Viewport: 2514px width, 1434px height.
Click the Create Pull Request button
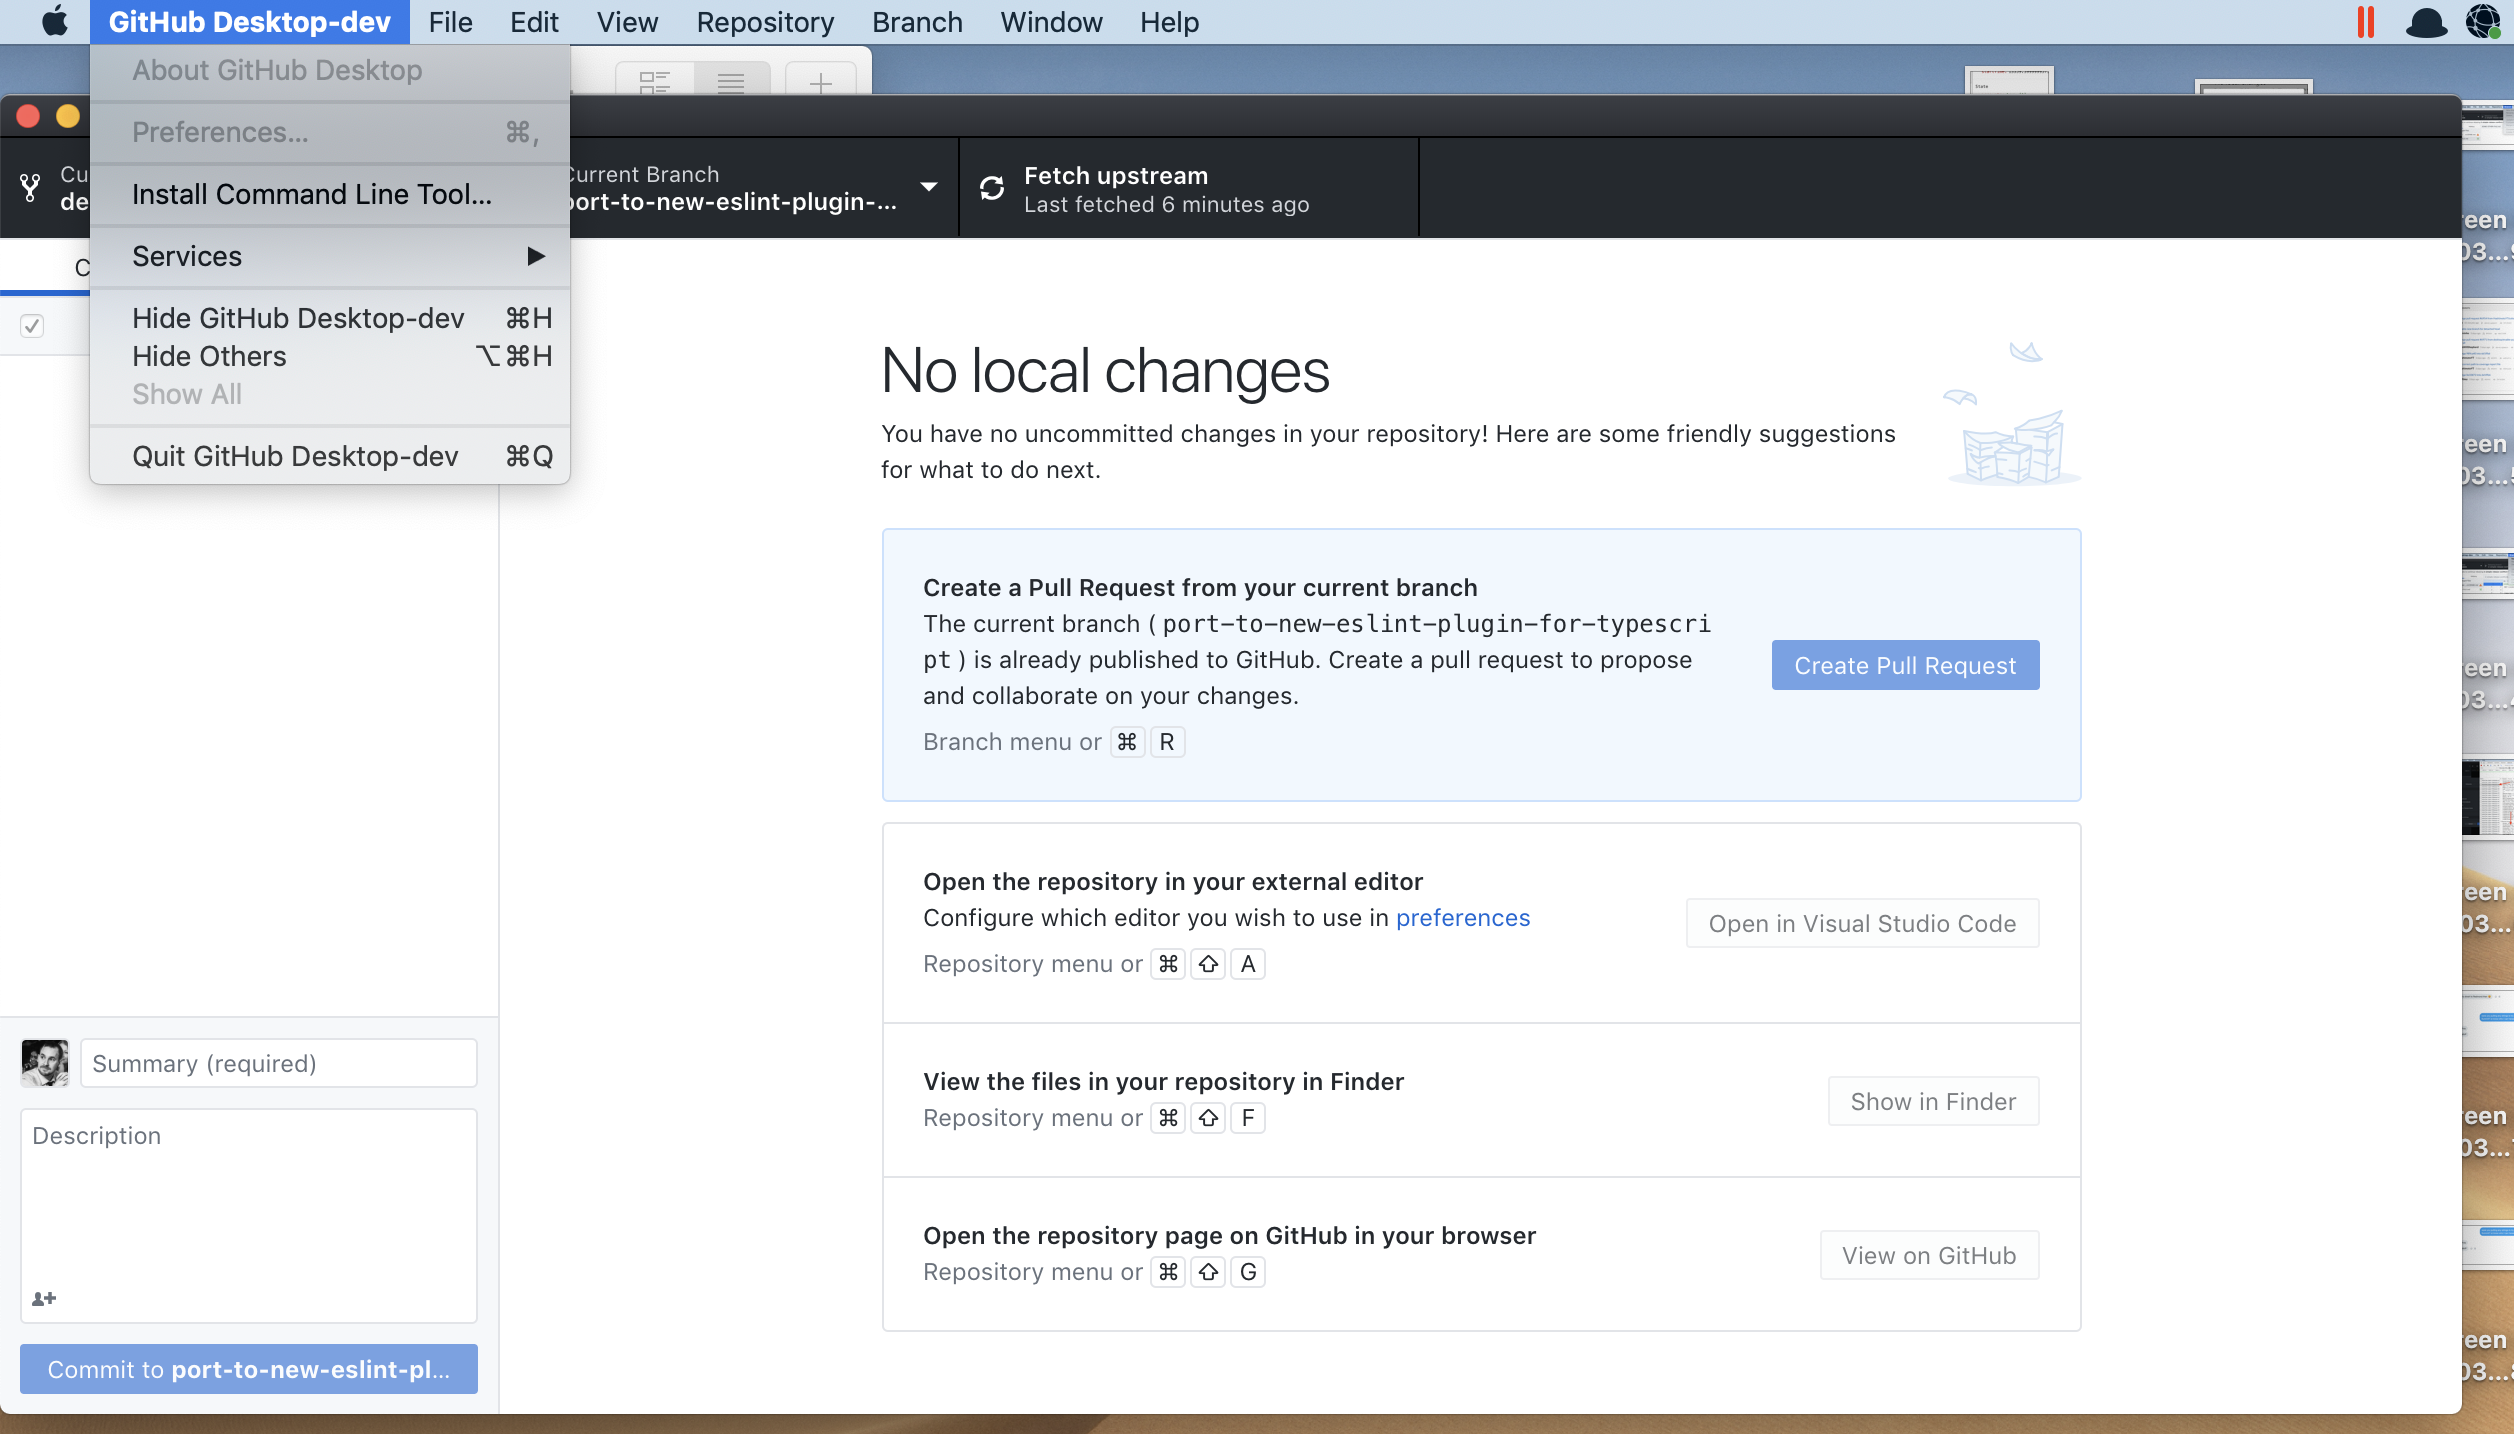(1904, 664)
